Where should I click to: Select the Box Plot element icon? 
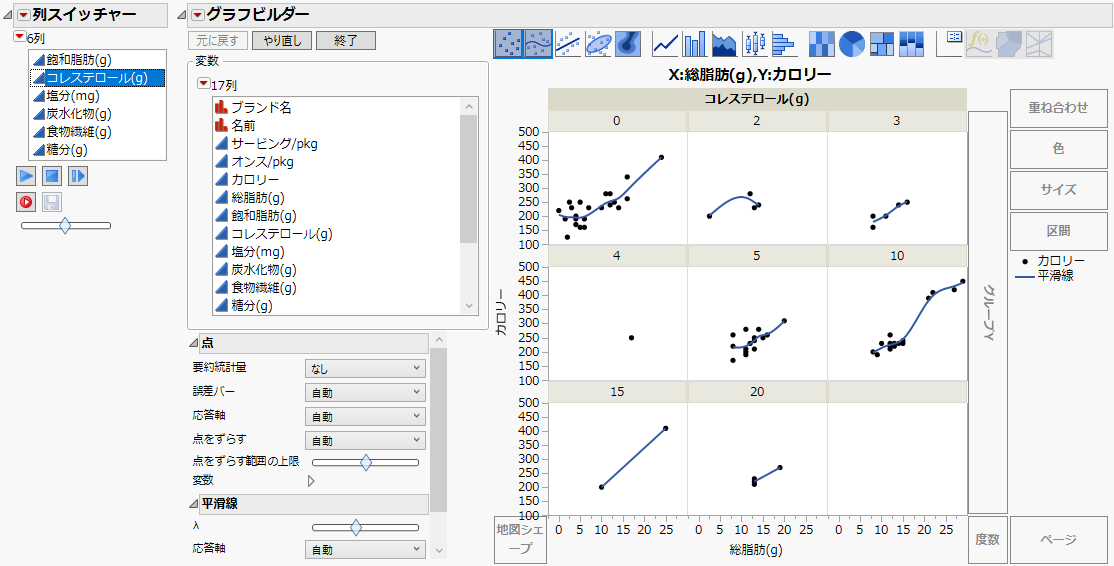pyautogui.click(x=755, y=44)
